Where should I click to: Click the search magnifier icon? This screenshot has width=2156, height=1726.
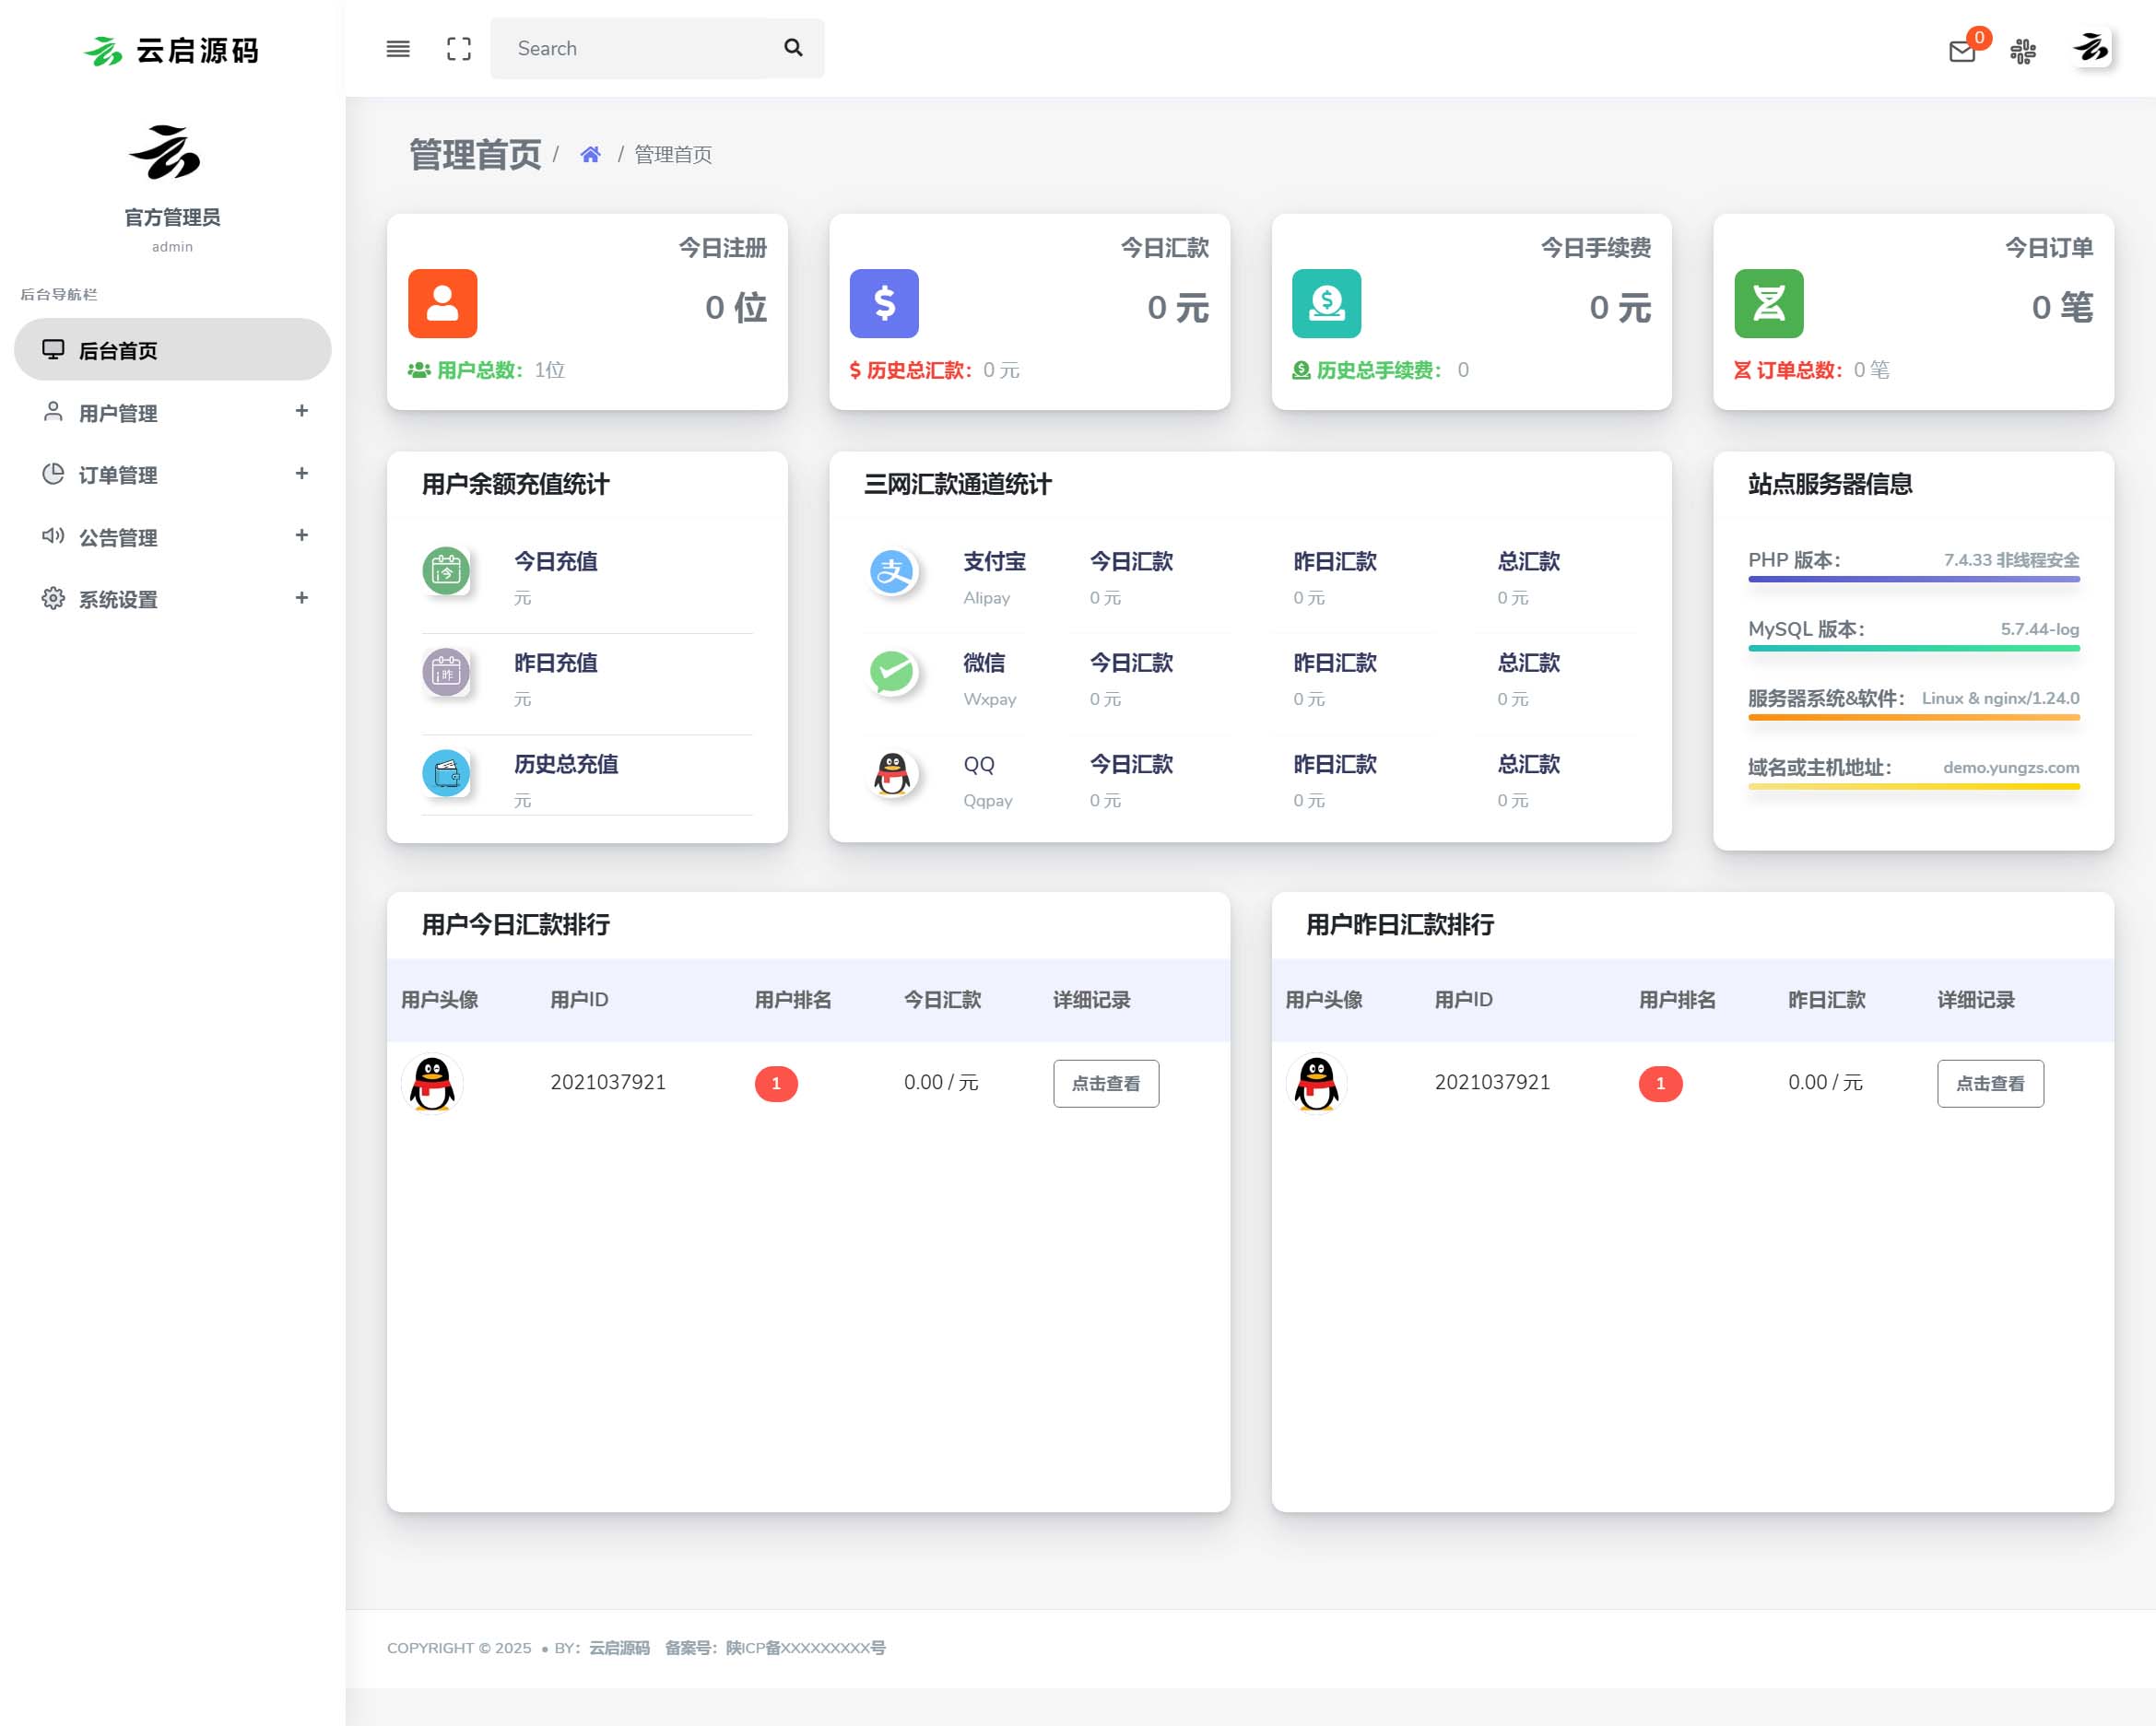pos(793,48)
